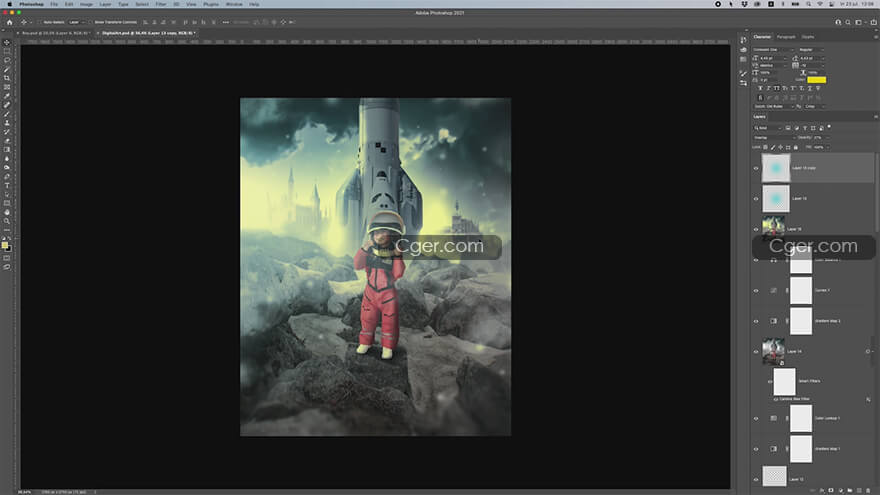Open font family dropdown in Character
The width and height of the screenshot is (880, 495).
[x=773, y=50]
